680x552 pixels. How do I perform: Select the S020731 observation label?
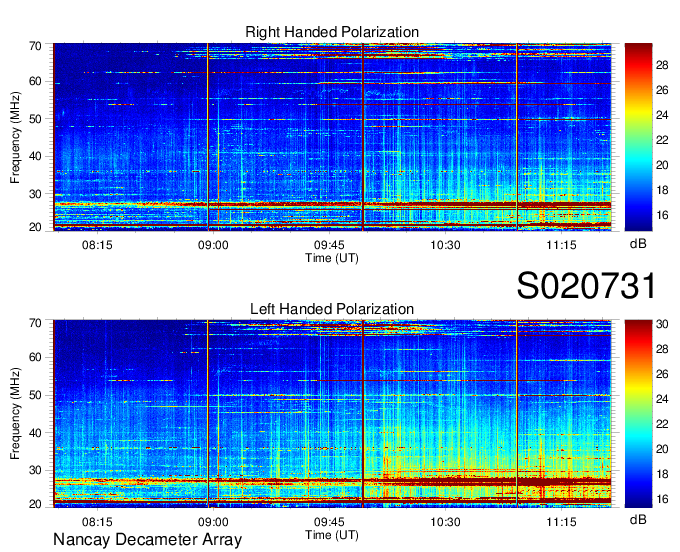586,286
